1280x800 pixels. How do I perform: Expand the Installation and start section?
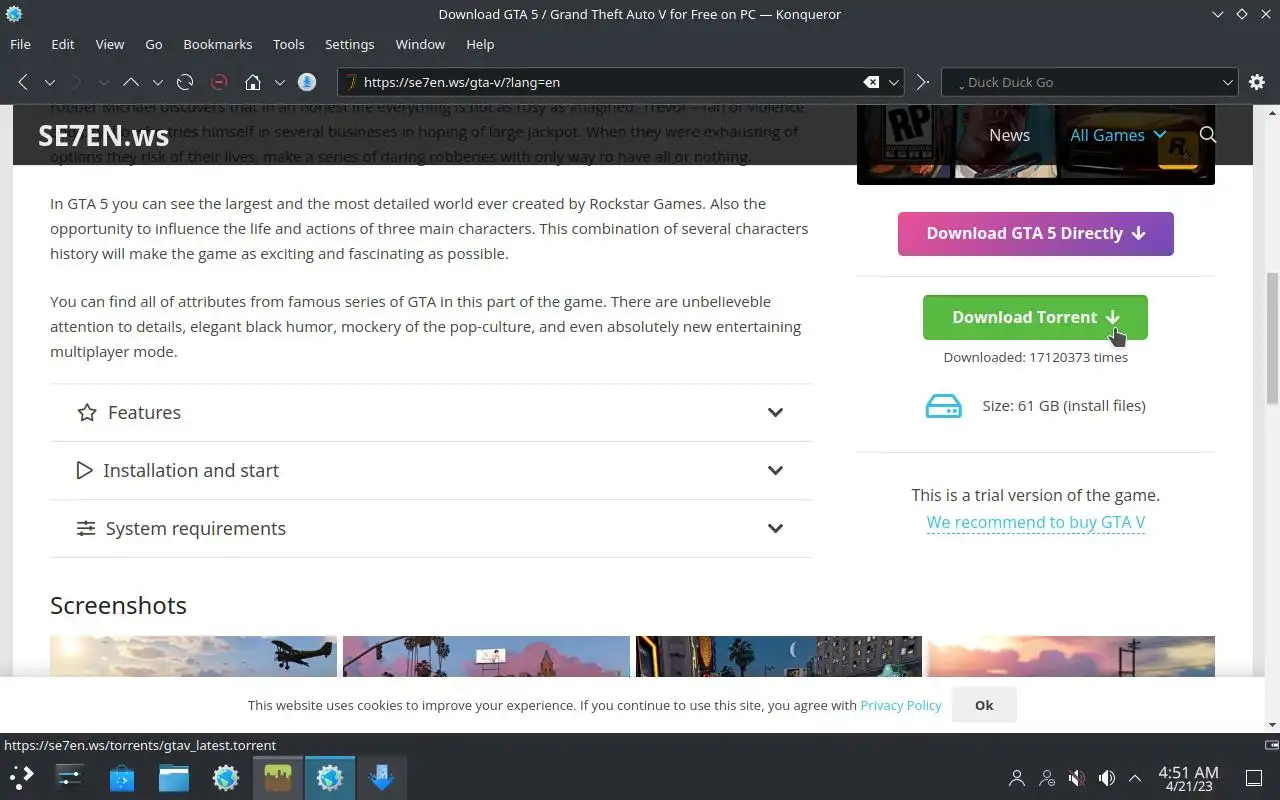pos(431,470)
